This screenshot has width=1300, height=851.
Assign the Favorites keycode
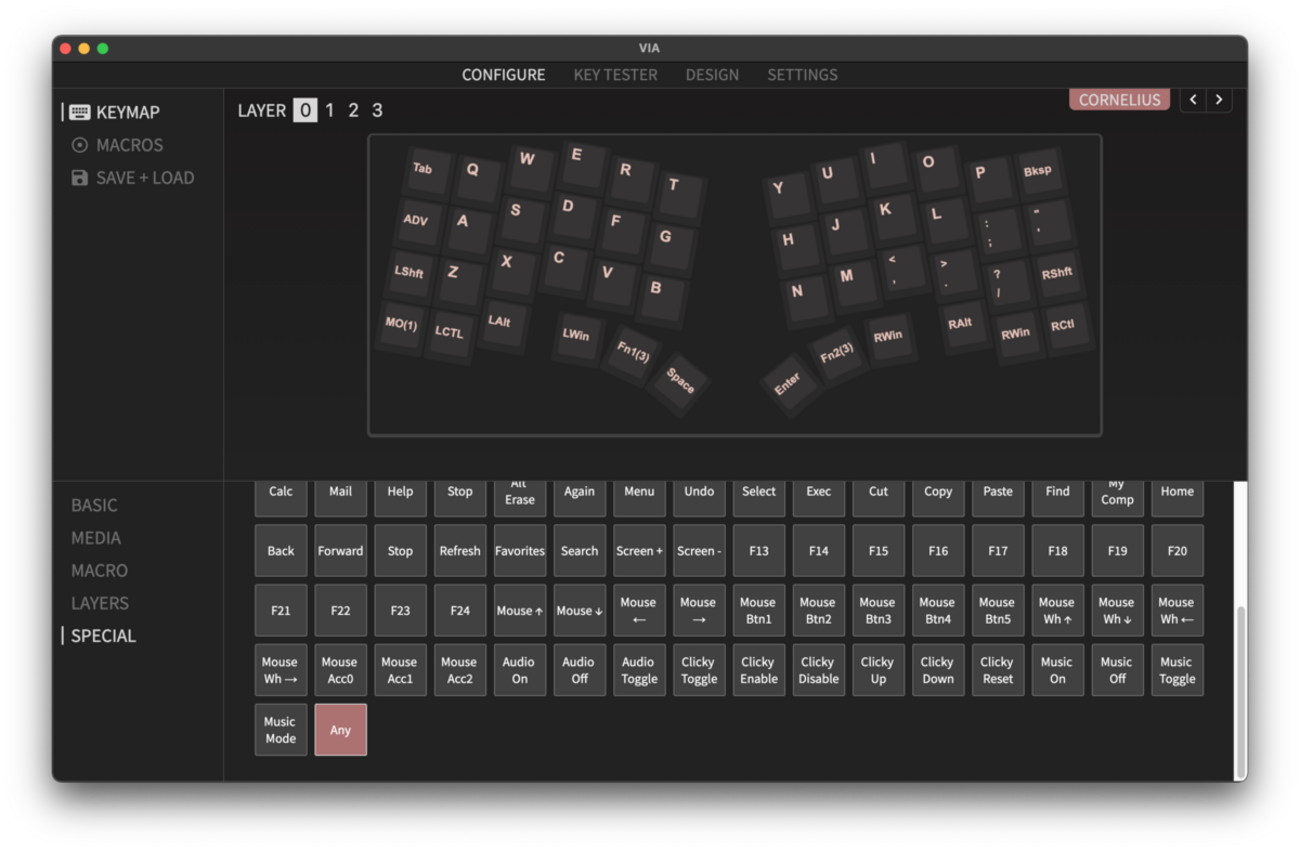coord(520,551)
